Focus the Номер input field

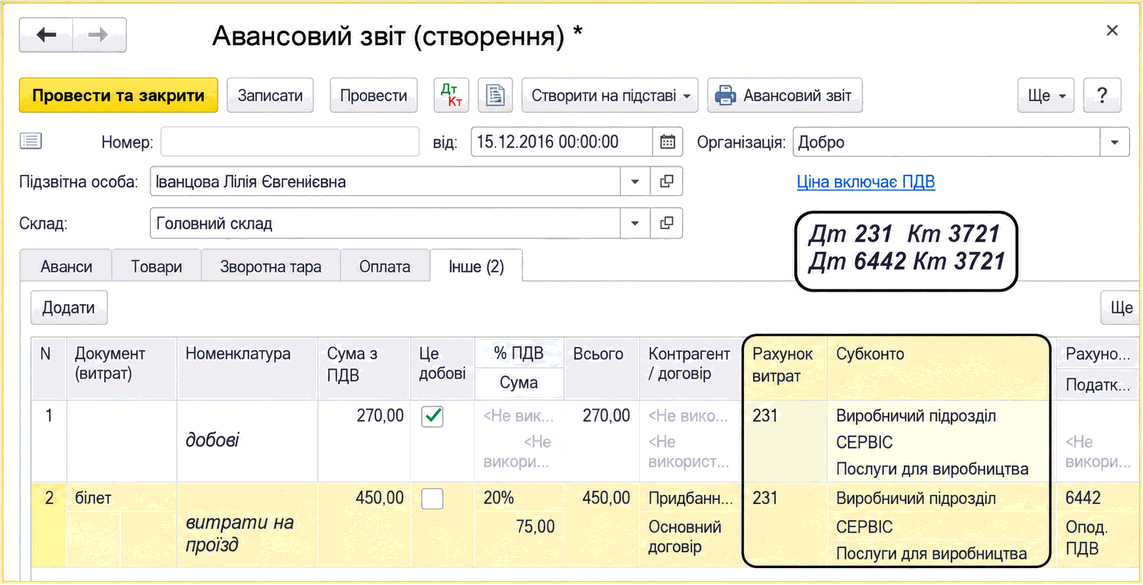point(290,142)
